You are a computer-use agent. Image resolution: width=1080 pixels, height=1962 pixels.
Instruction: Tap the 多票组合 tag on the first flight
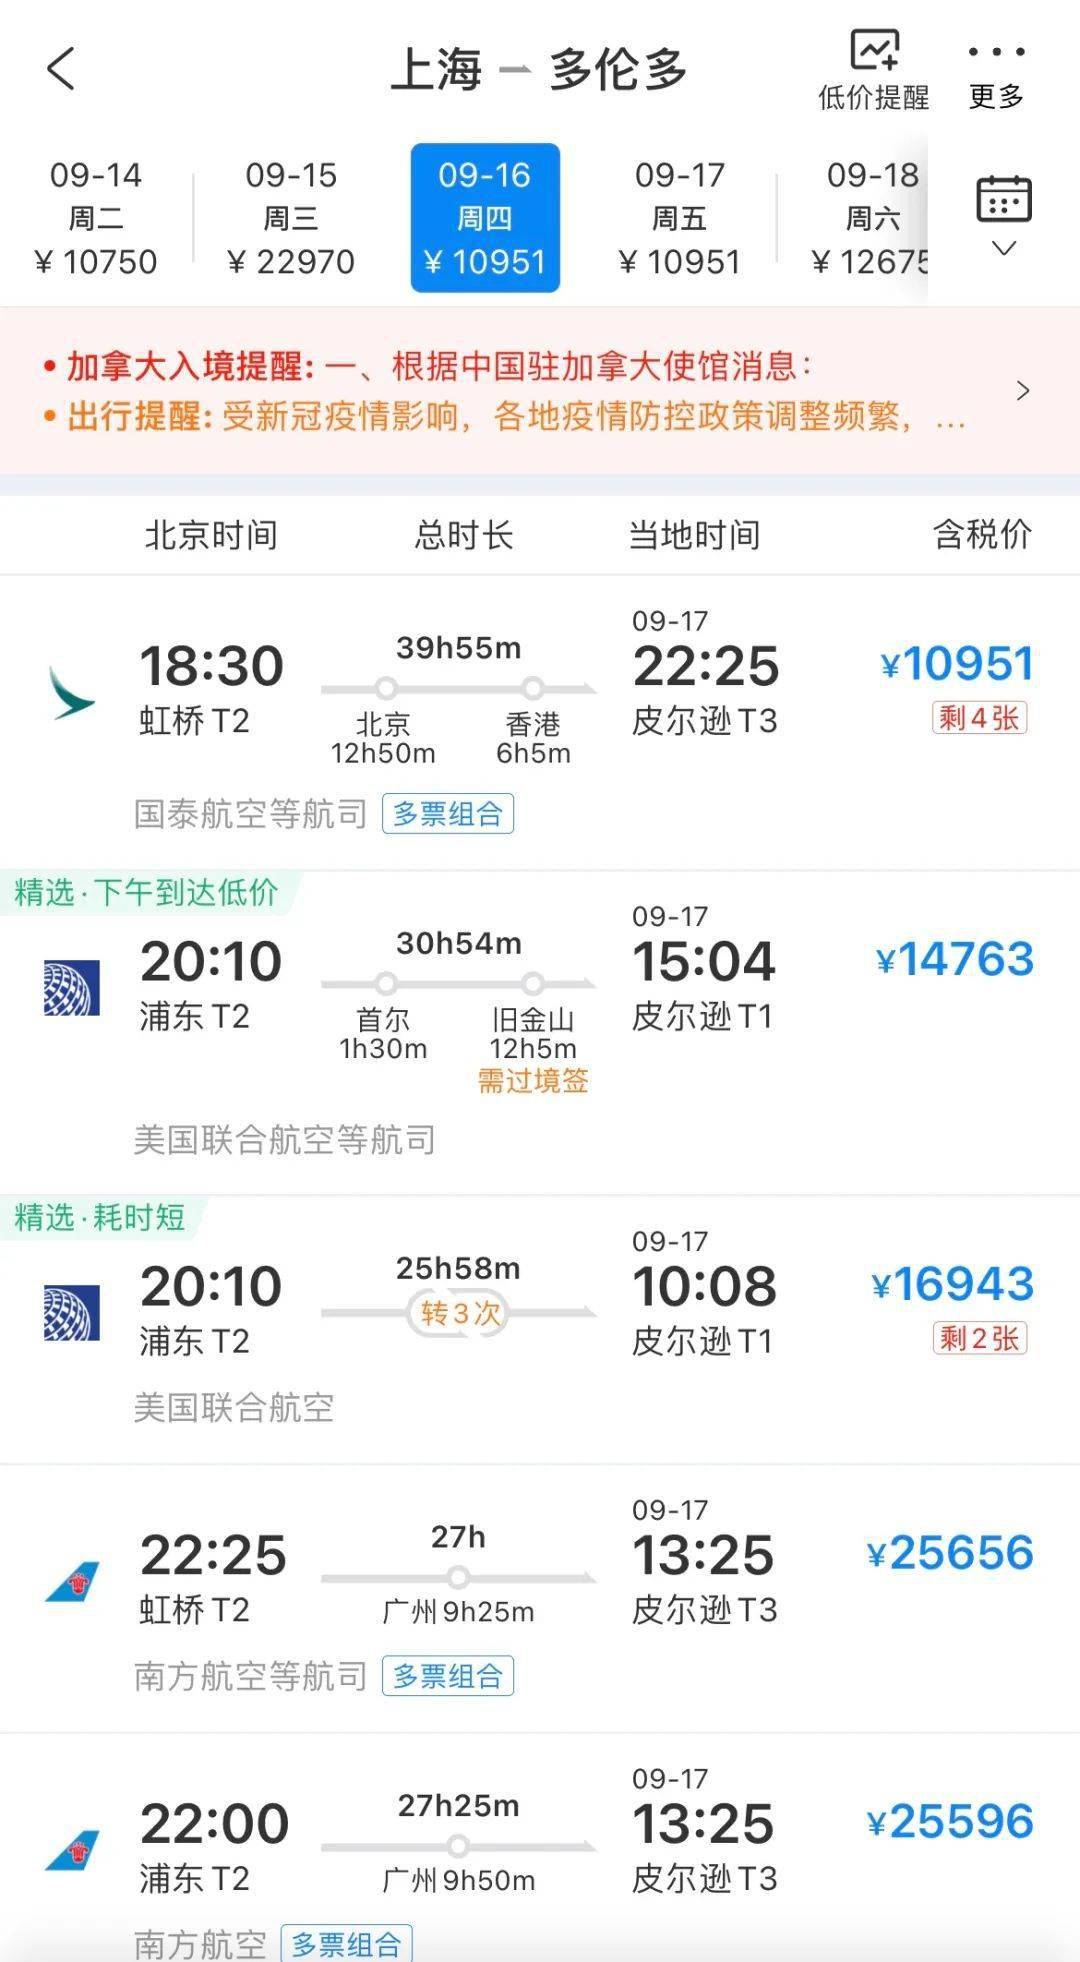pos(449,814)
